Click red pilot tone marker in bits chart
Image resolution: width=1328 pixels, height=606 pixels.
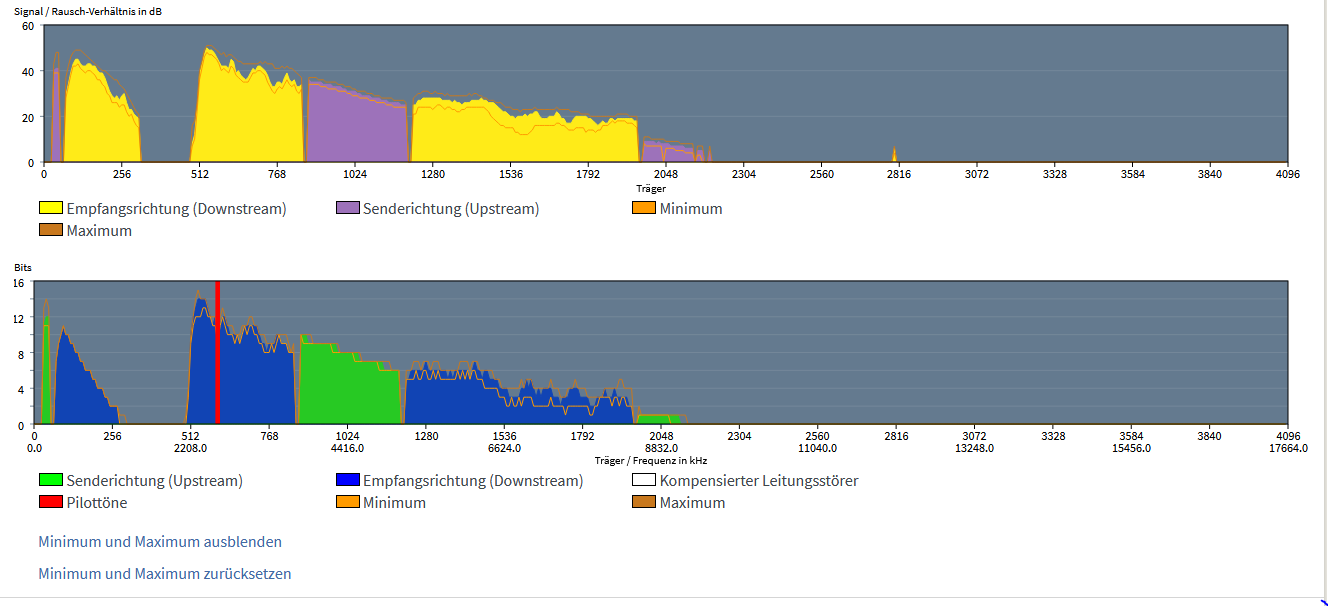tap(217, 353)
